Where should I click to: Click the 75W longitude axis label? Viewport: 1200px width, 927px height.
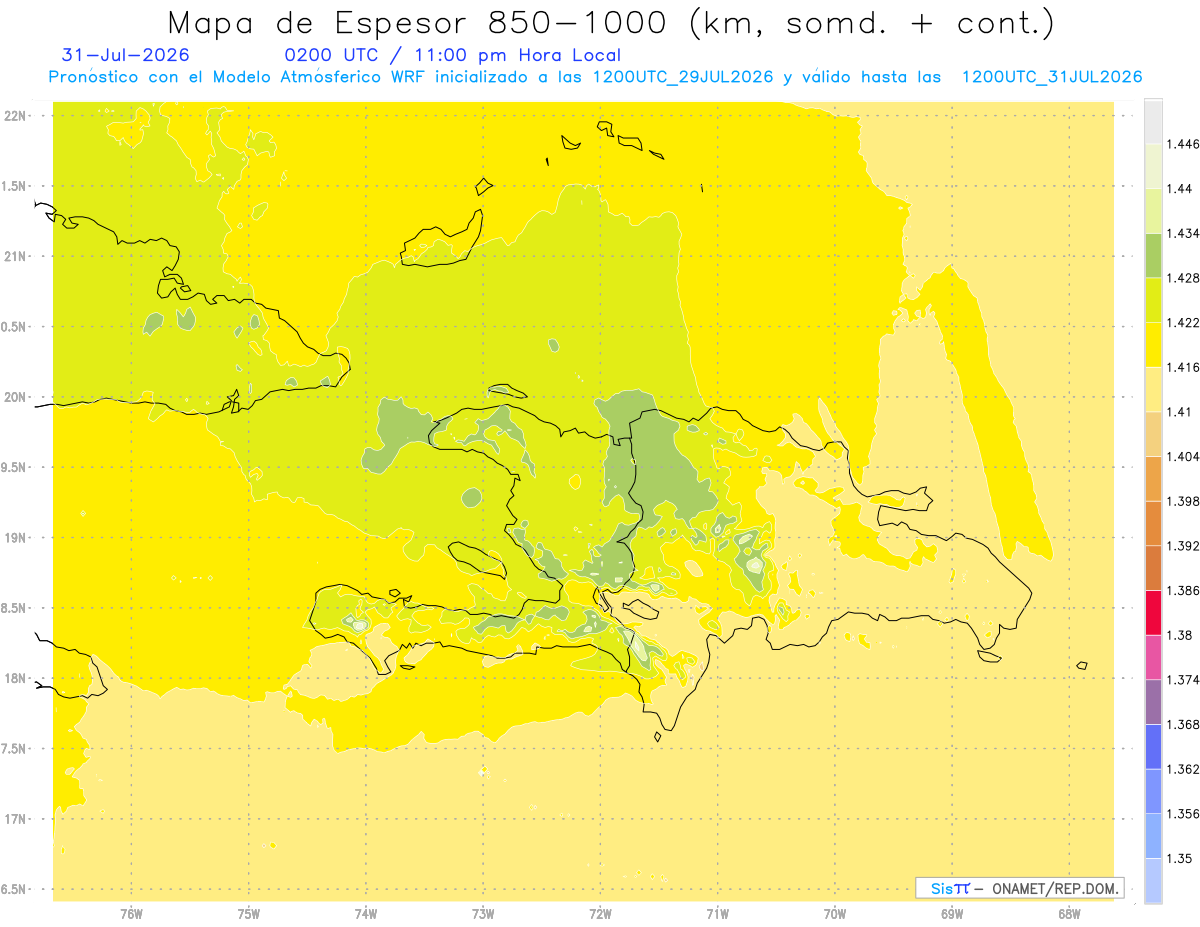pos(248,914)
